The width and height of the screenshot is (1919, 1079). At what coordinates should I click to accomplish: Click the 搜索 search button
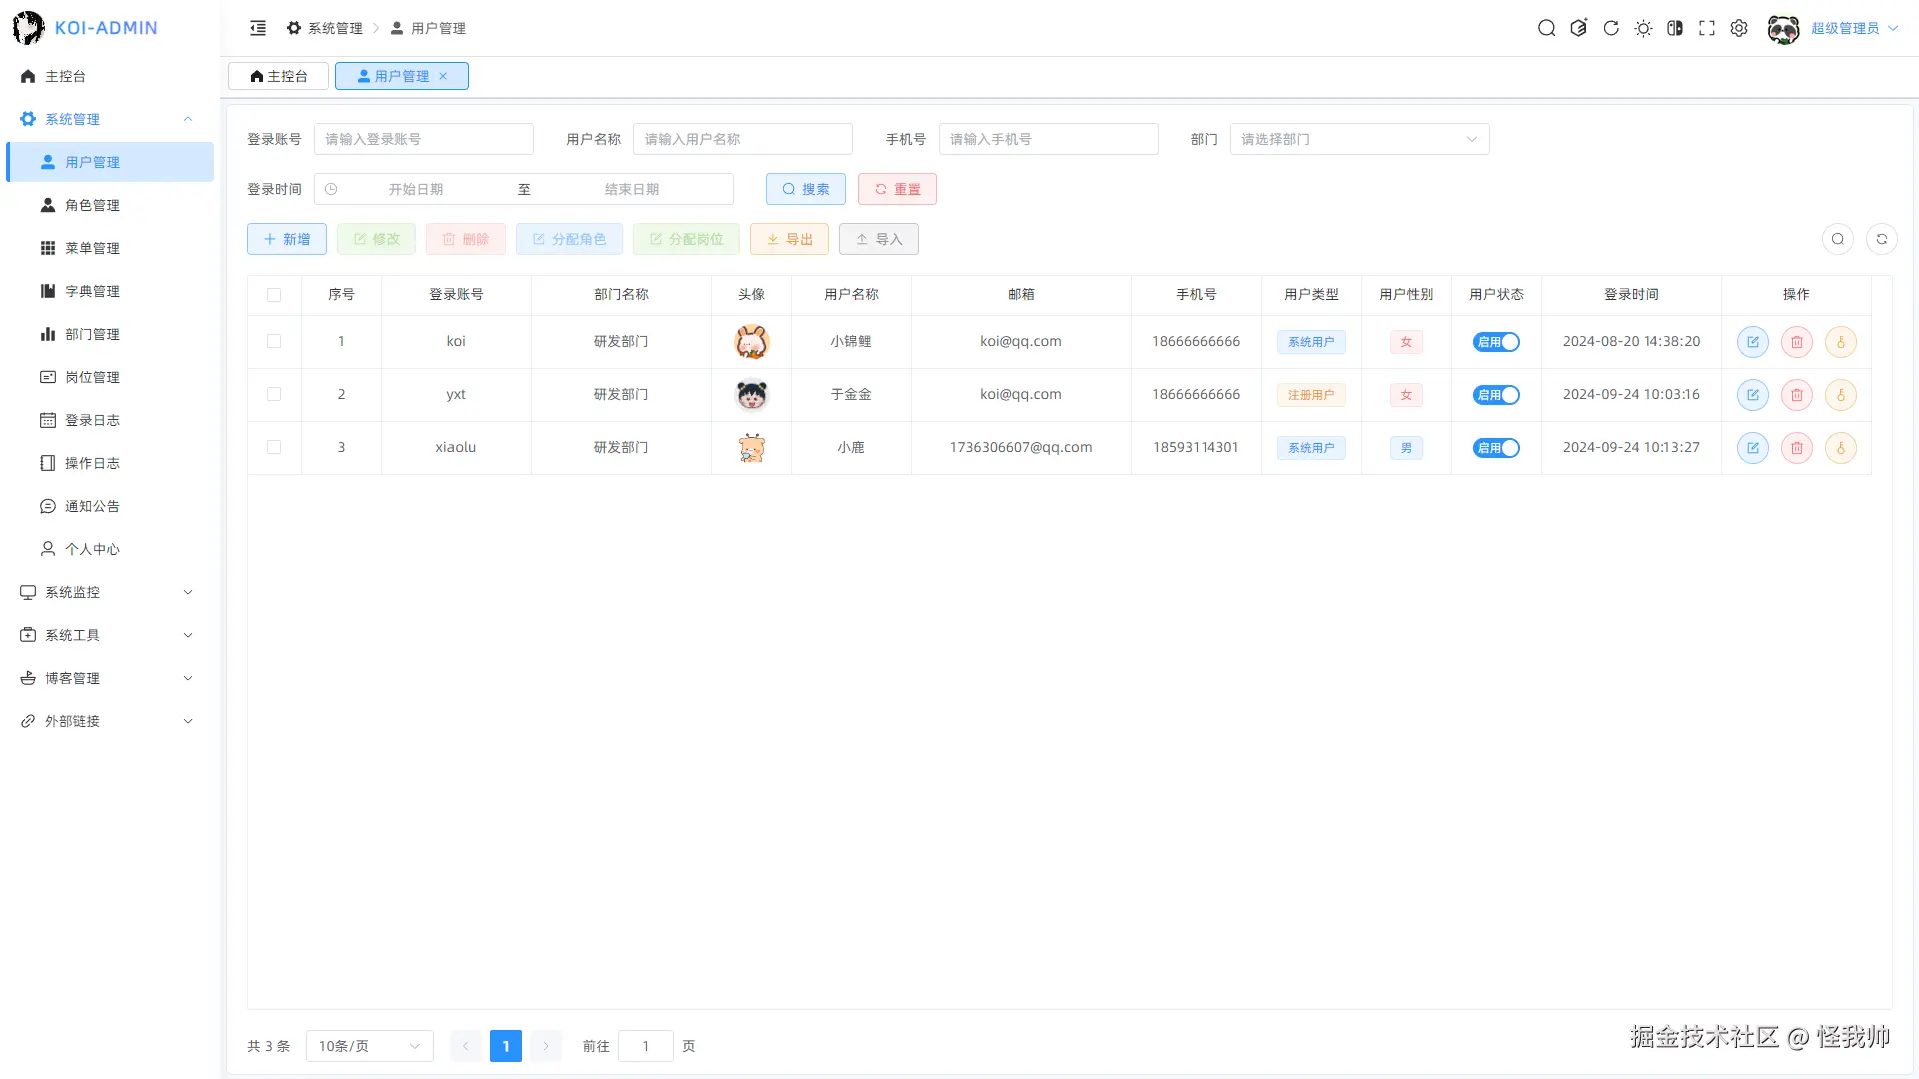[x=805, y=189]
